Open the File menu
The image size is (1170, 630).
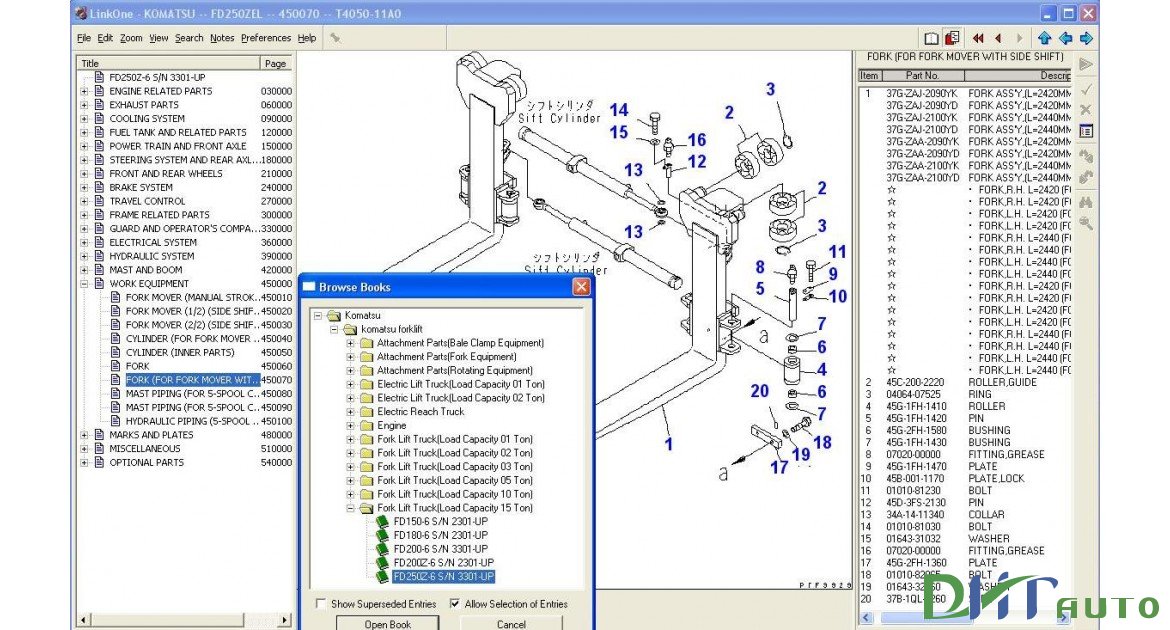(84, 38)
